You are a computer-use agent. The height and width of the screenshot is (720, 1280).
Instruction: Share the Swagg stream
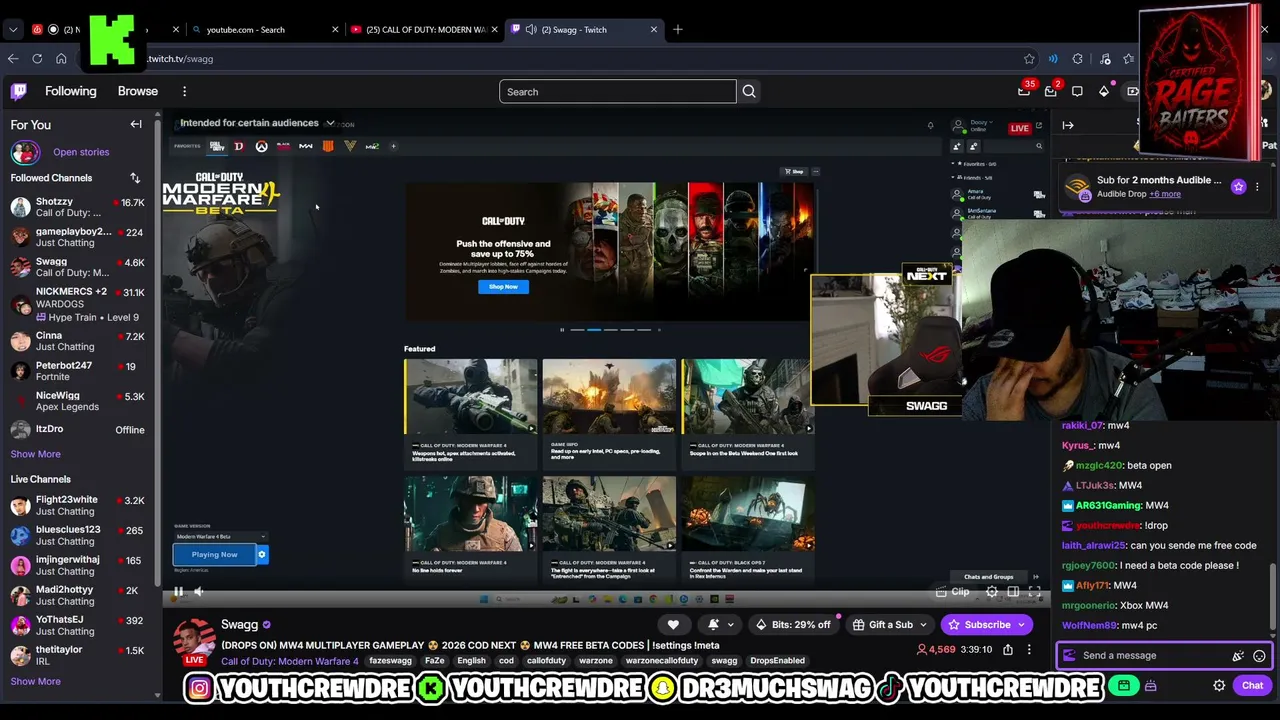[x=1008, y=650]
